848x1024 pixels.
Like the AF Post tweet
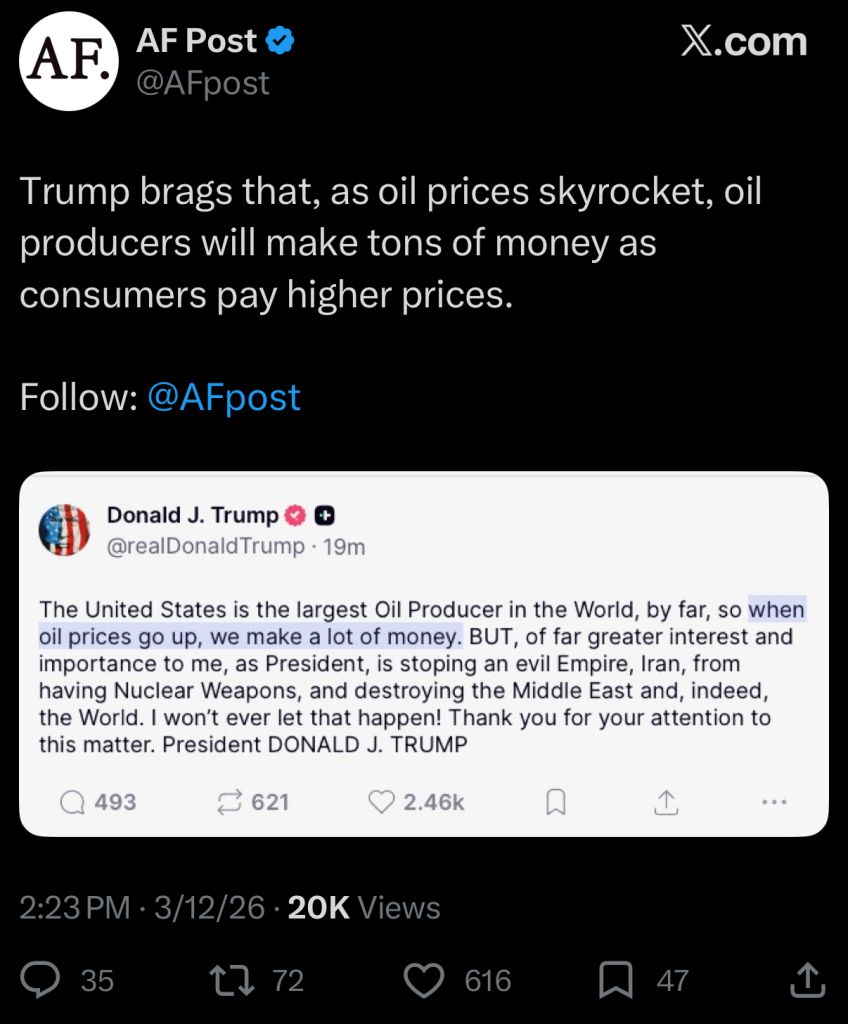(x=428, y=981)
